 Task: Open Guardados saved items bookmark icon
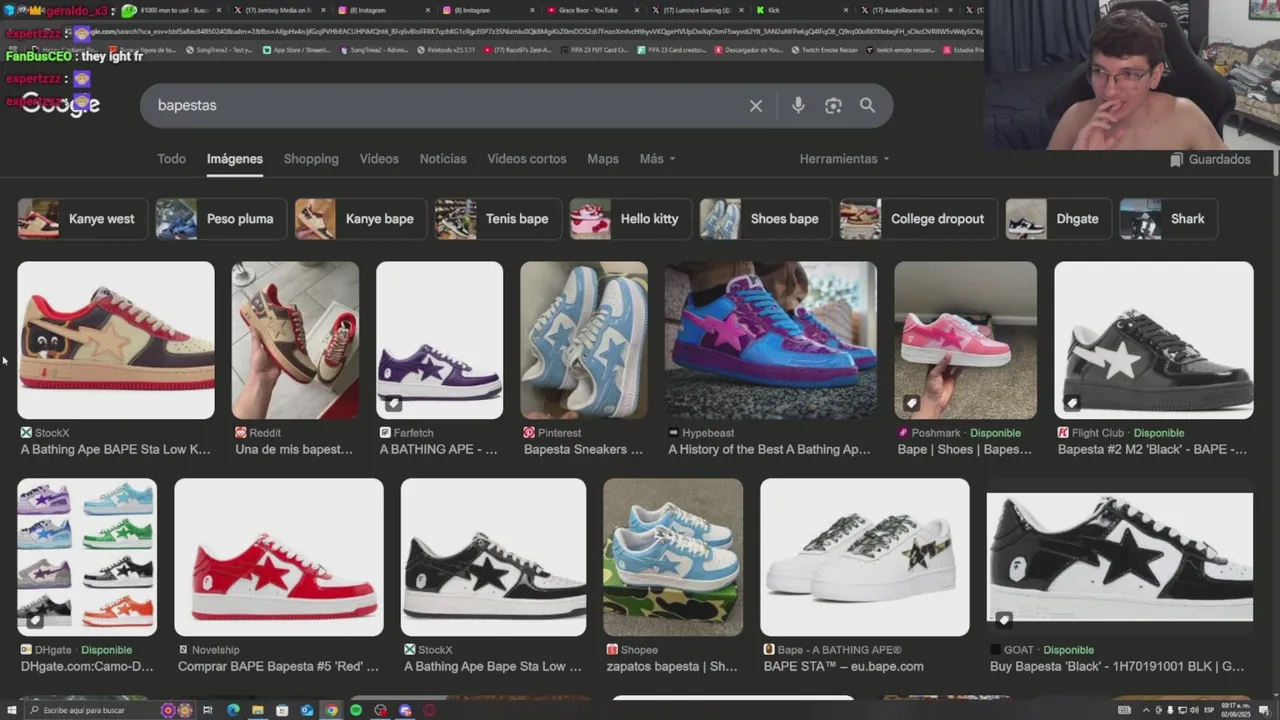pos(1177,160)
